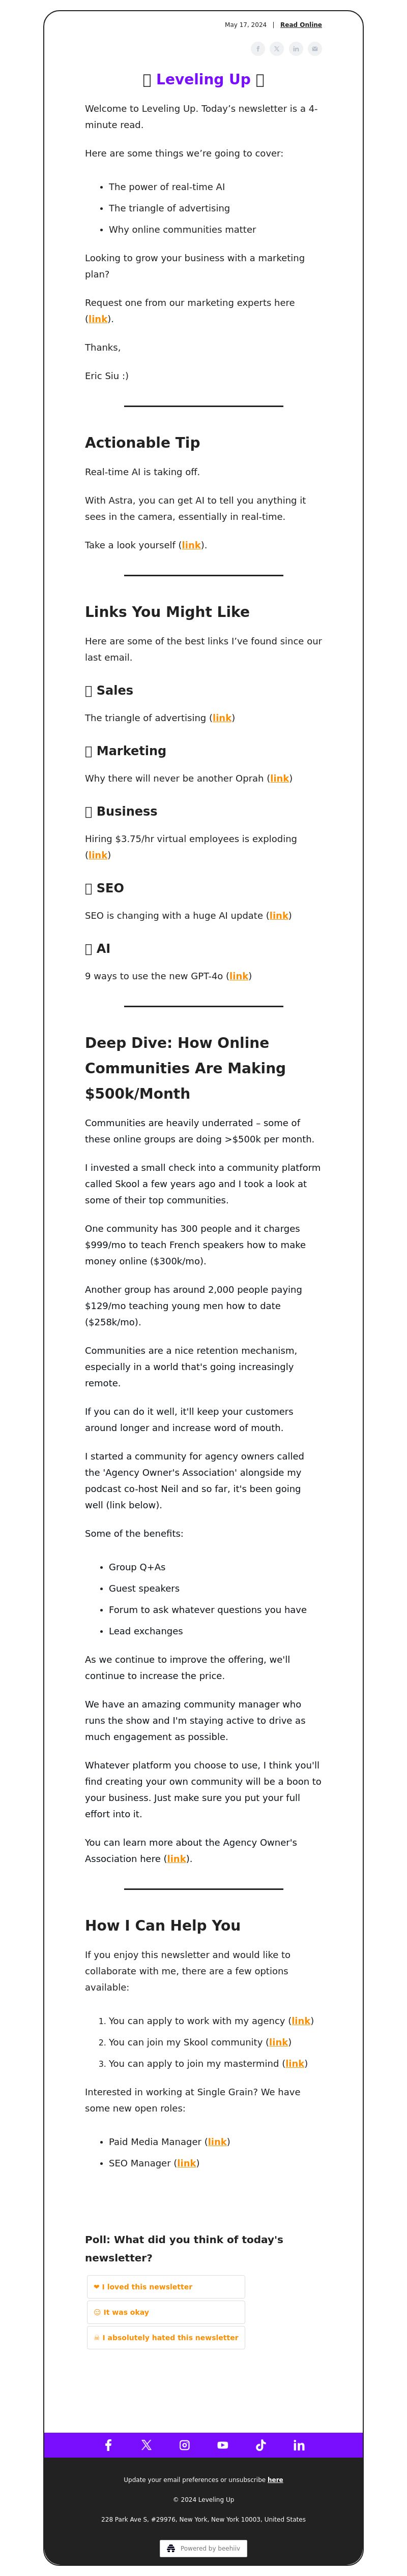Screen dimensions: 407x2576
Task: Click the unsubscribe 'here' link
Action: tap(275, 2480)
